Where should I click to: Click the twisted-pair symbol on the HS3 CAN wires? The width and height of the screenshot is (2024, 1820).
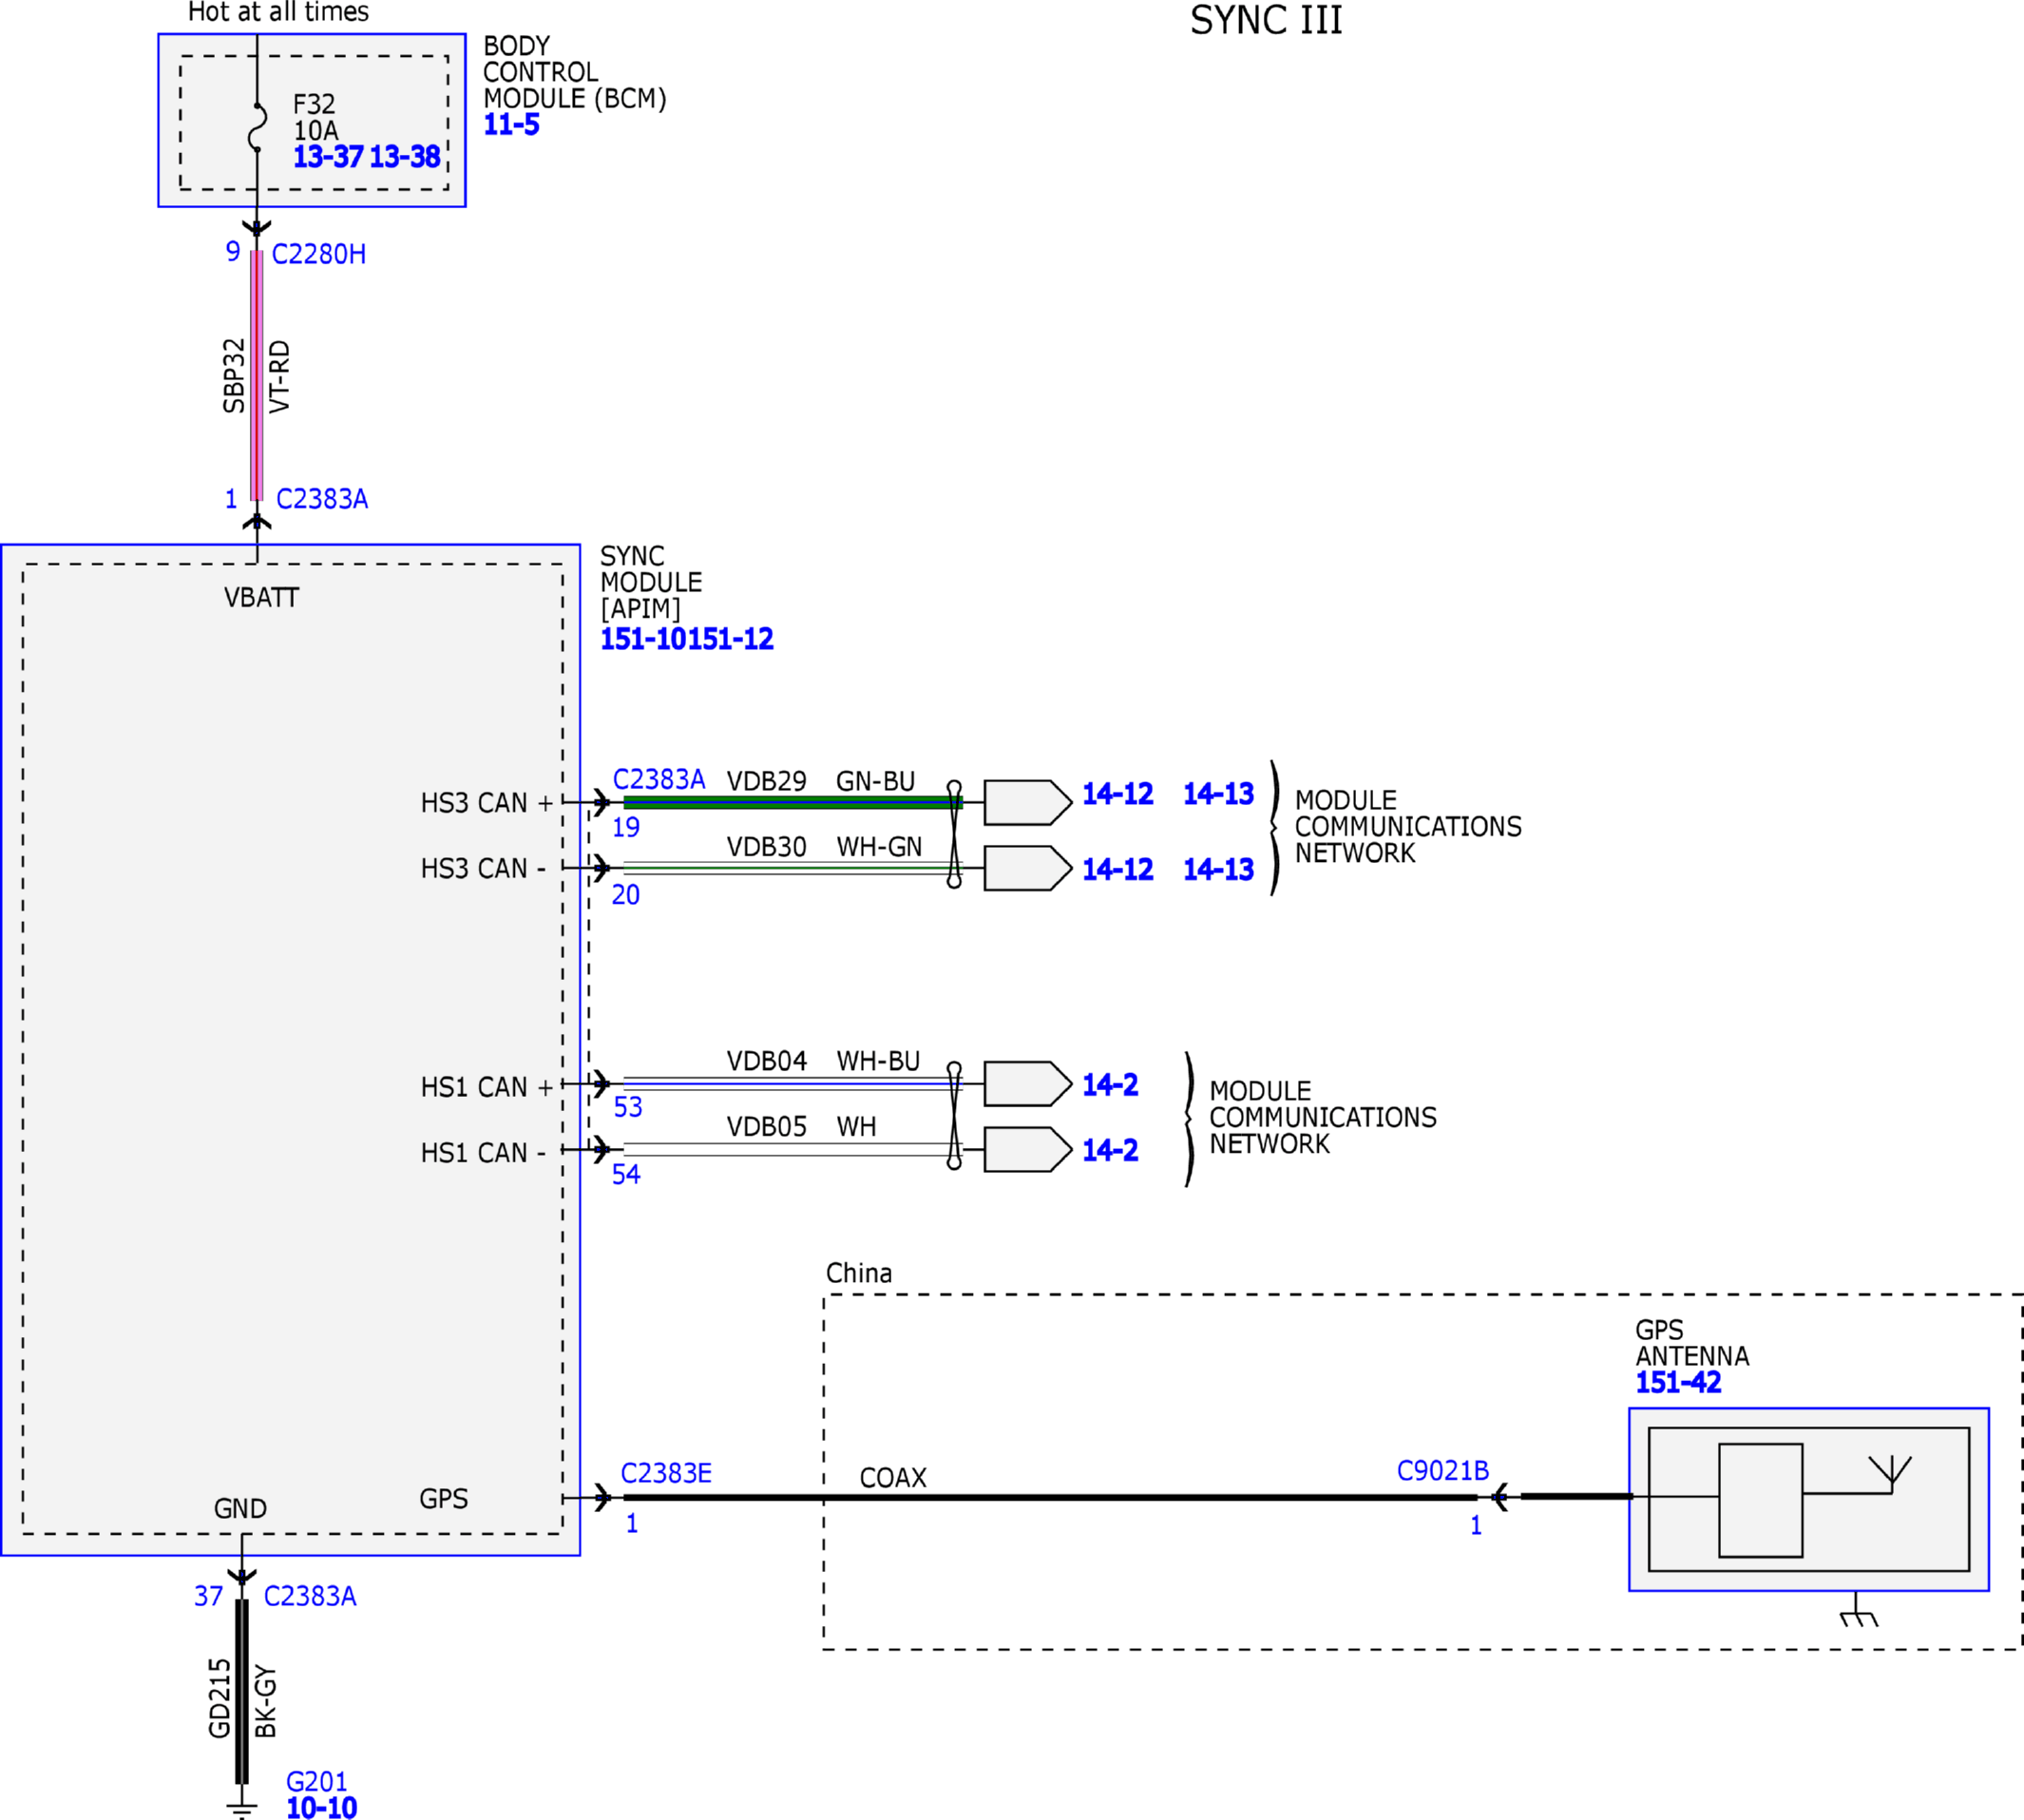(954, 835)
